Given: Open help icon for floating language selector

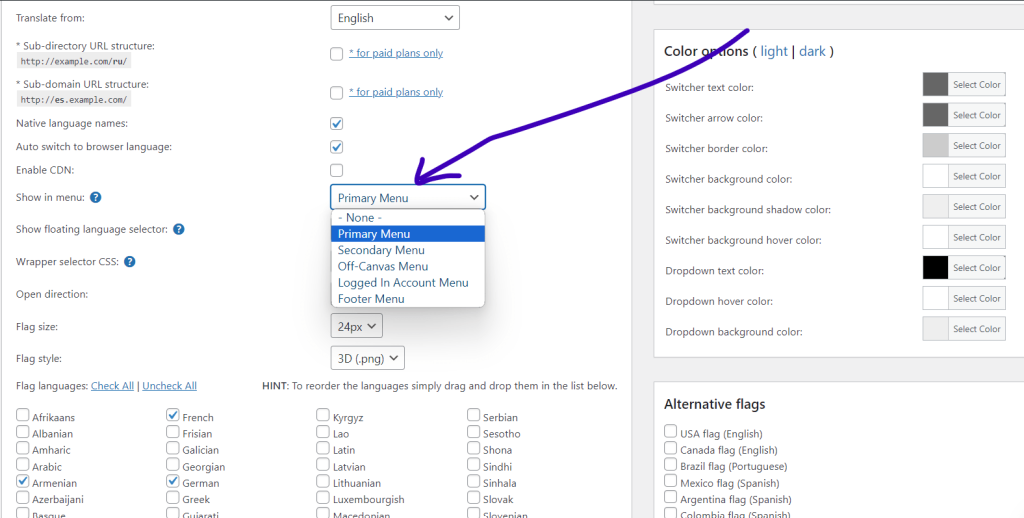Looking at the screenshot, I should (x=178, y=229).
